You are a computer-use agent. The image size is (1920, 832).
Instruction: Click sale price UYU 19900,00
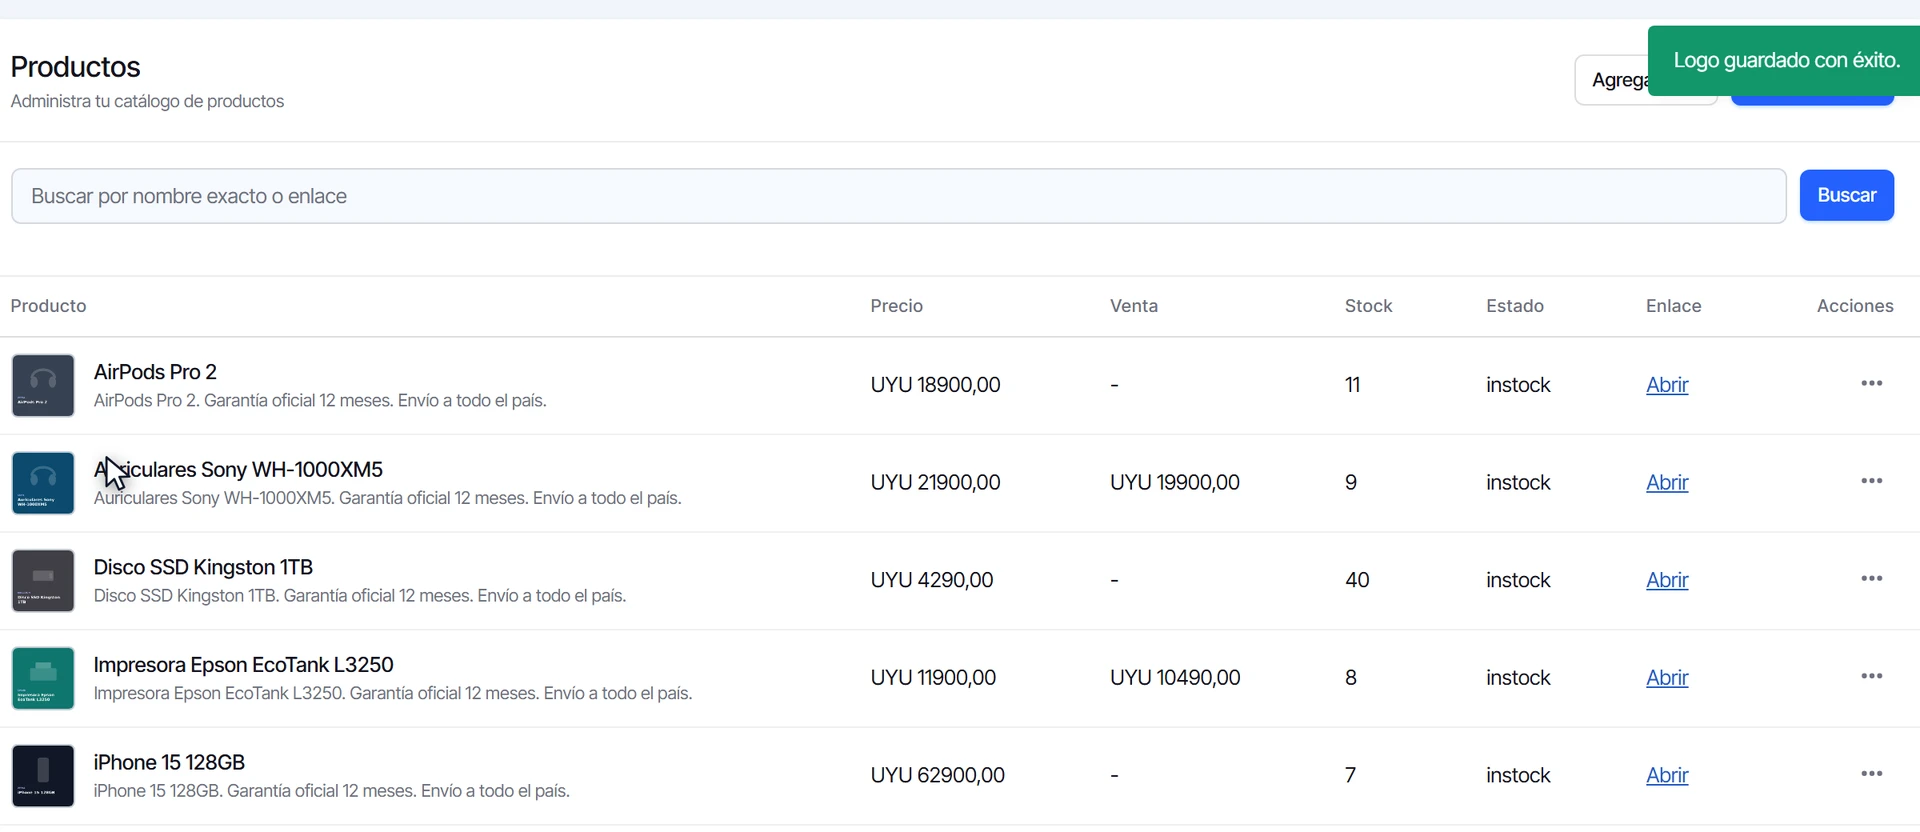1175,483
